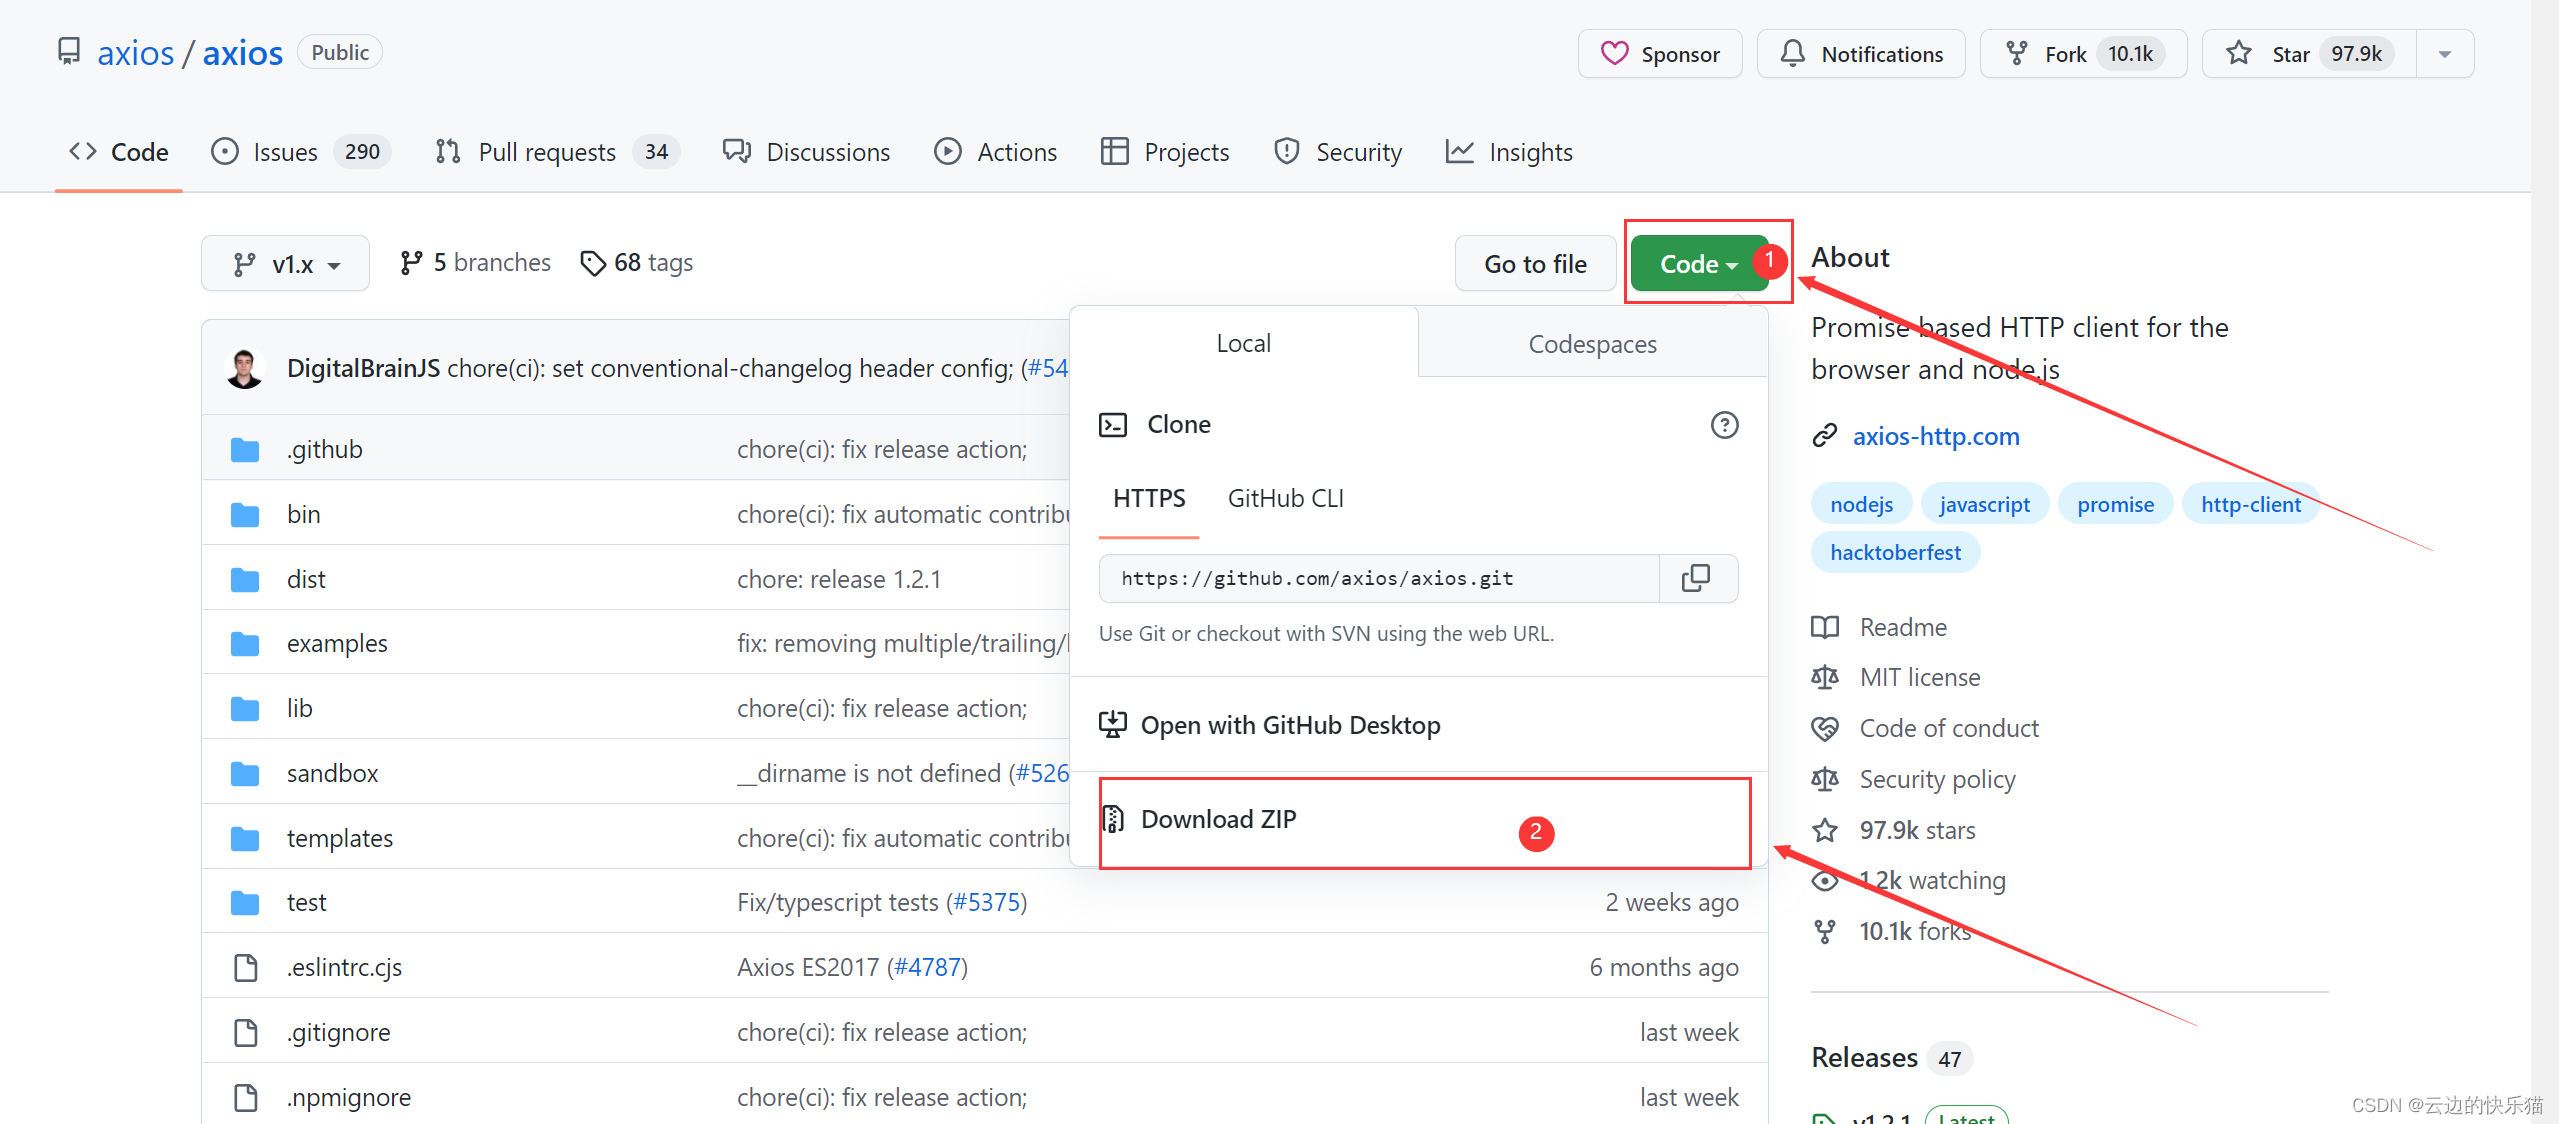The image size is (2559, 1124).
Task: Open the Discussions tab
Action: point(806,152)
